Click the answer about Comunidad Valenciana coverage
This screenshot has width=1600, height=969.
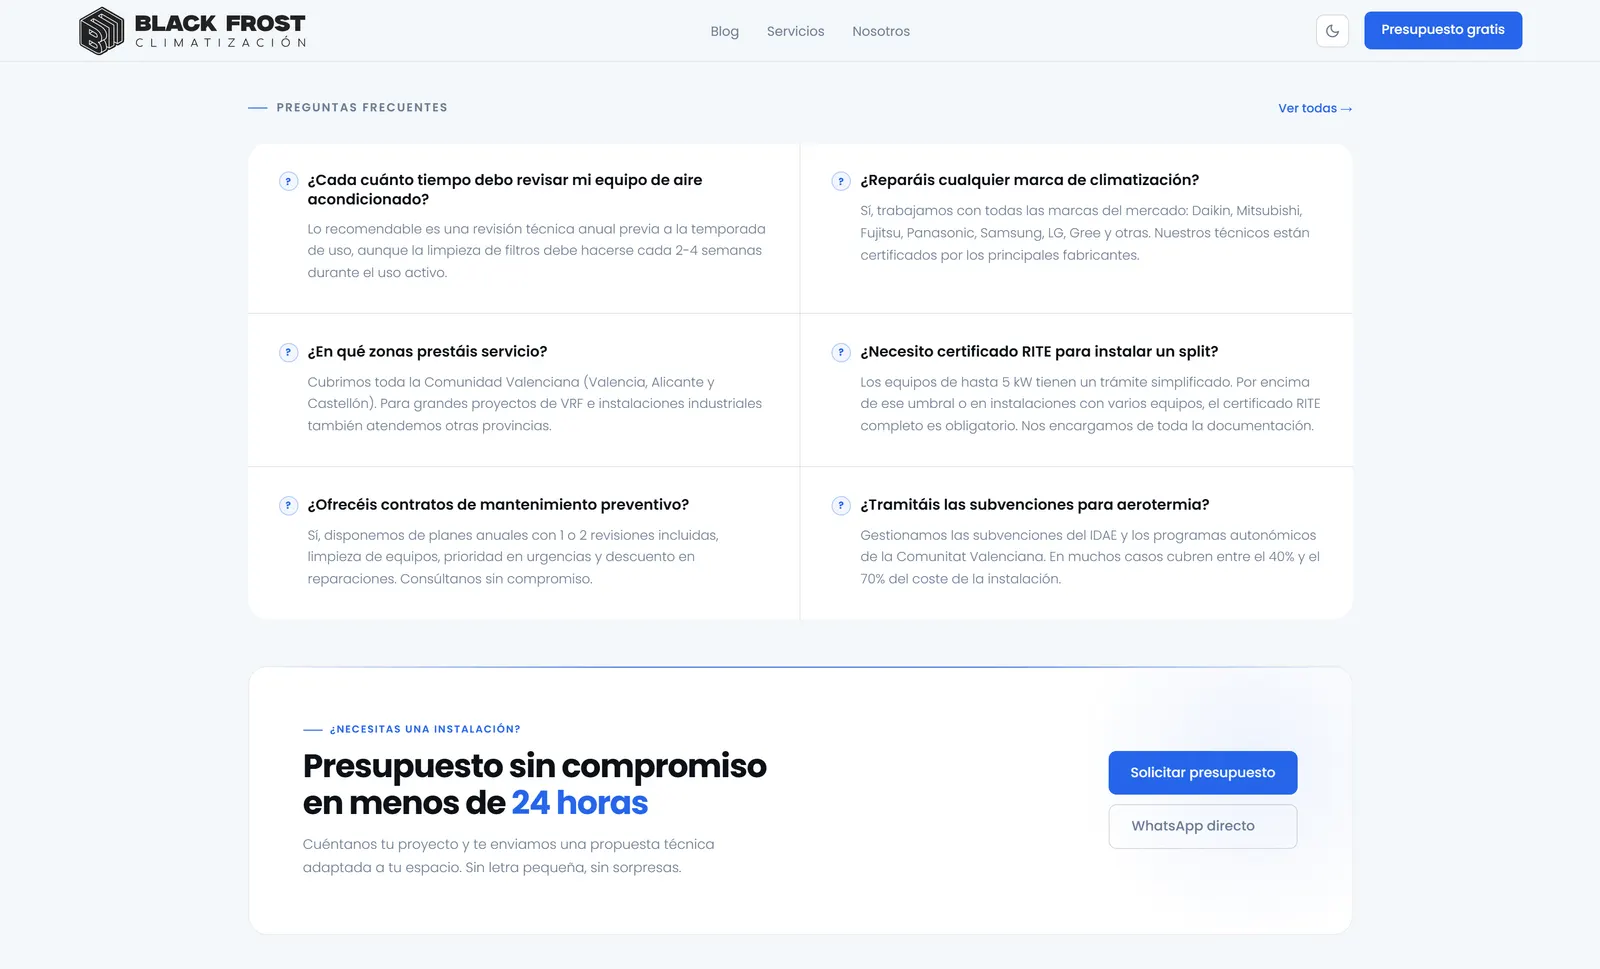click(535, 404)
